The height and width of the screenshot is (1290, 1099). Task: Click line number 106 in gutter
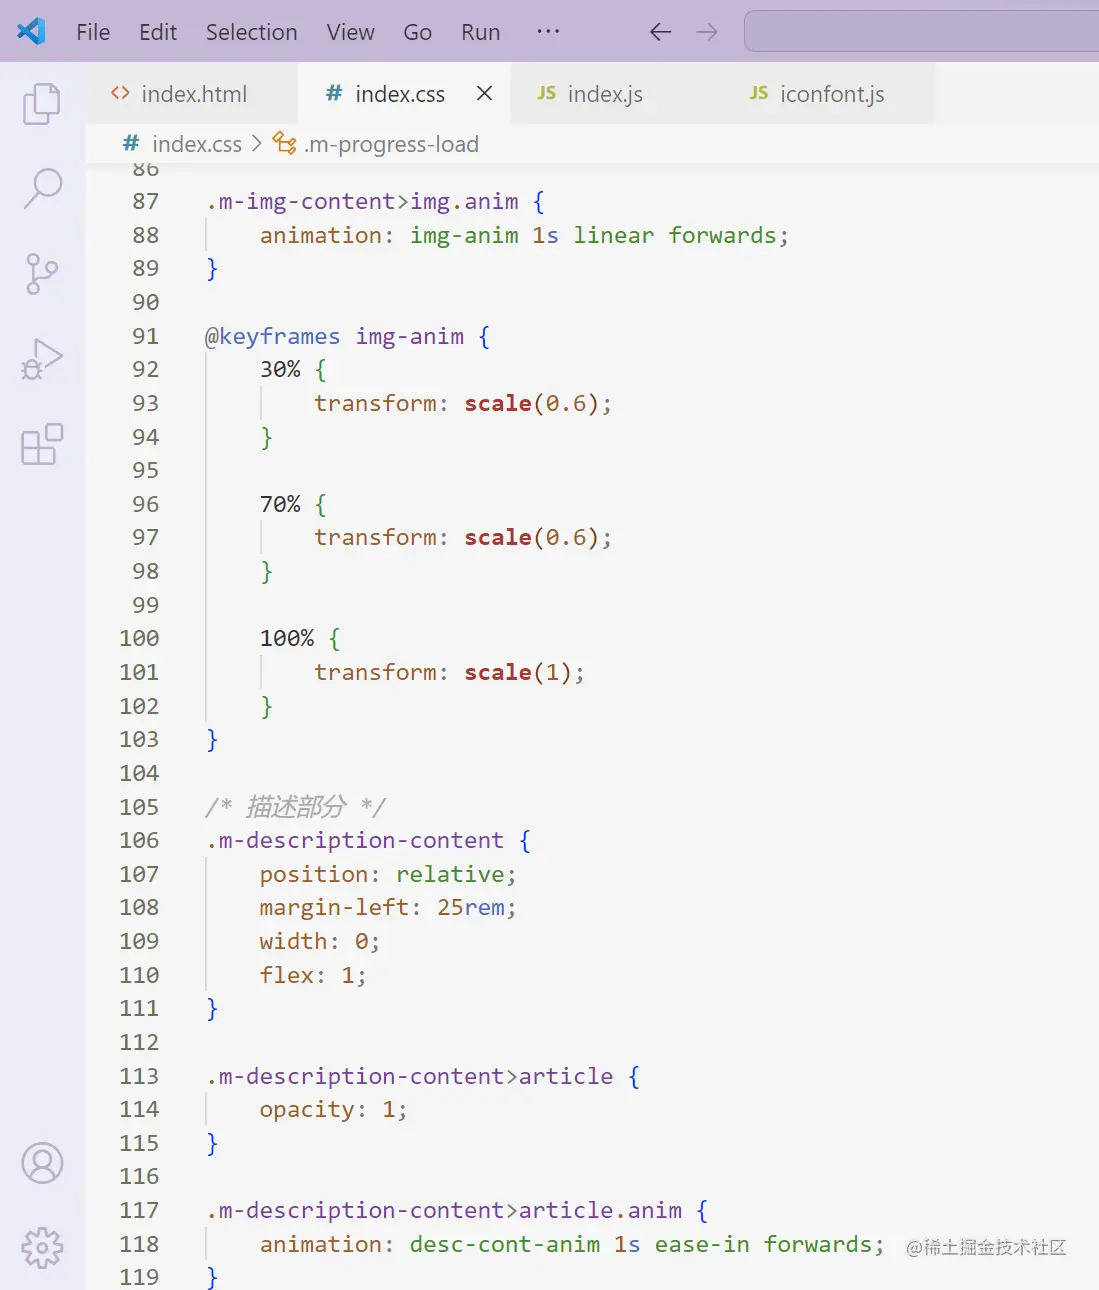pyautogui.click(x=139, y=840)
